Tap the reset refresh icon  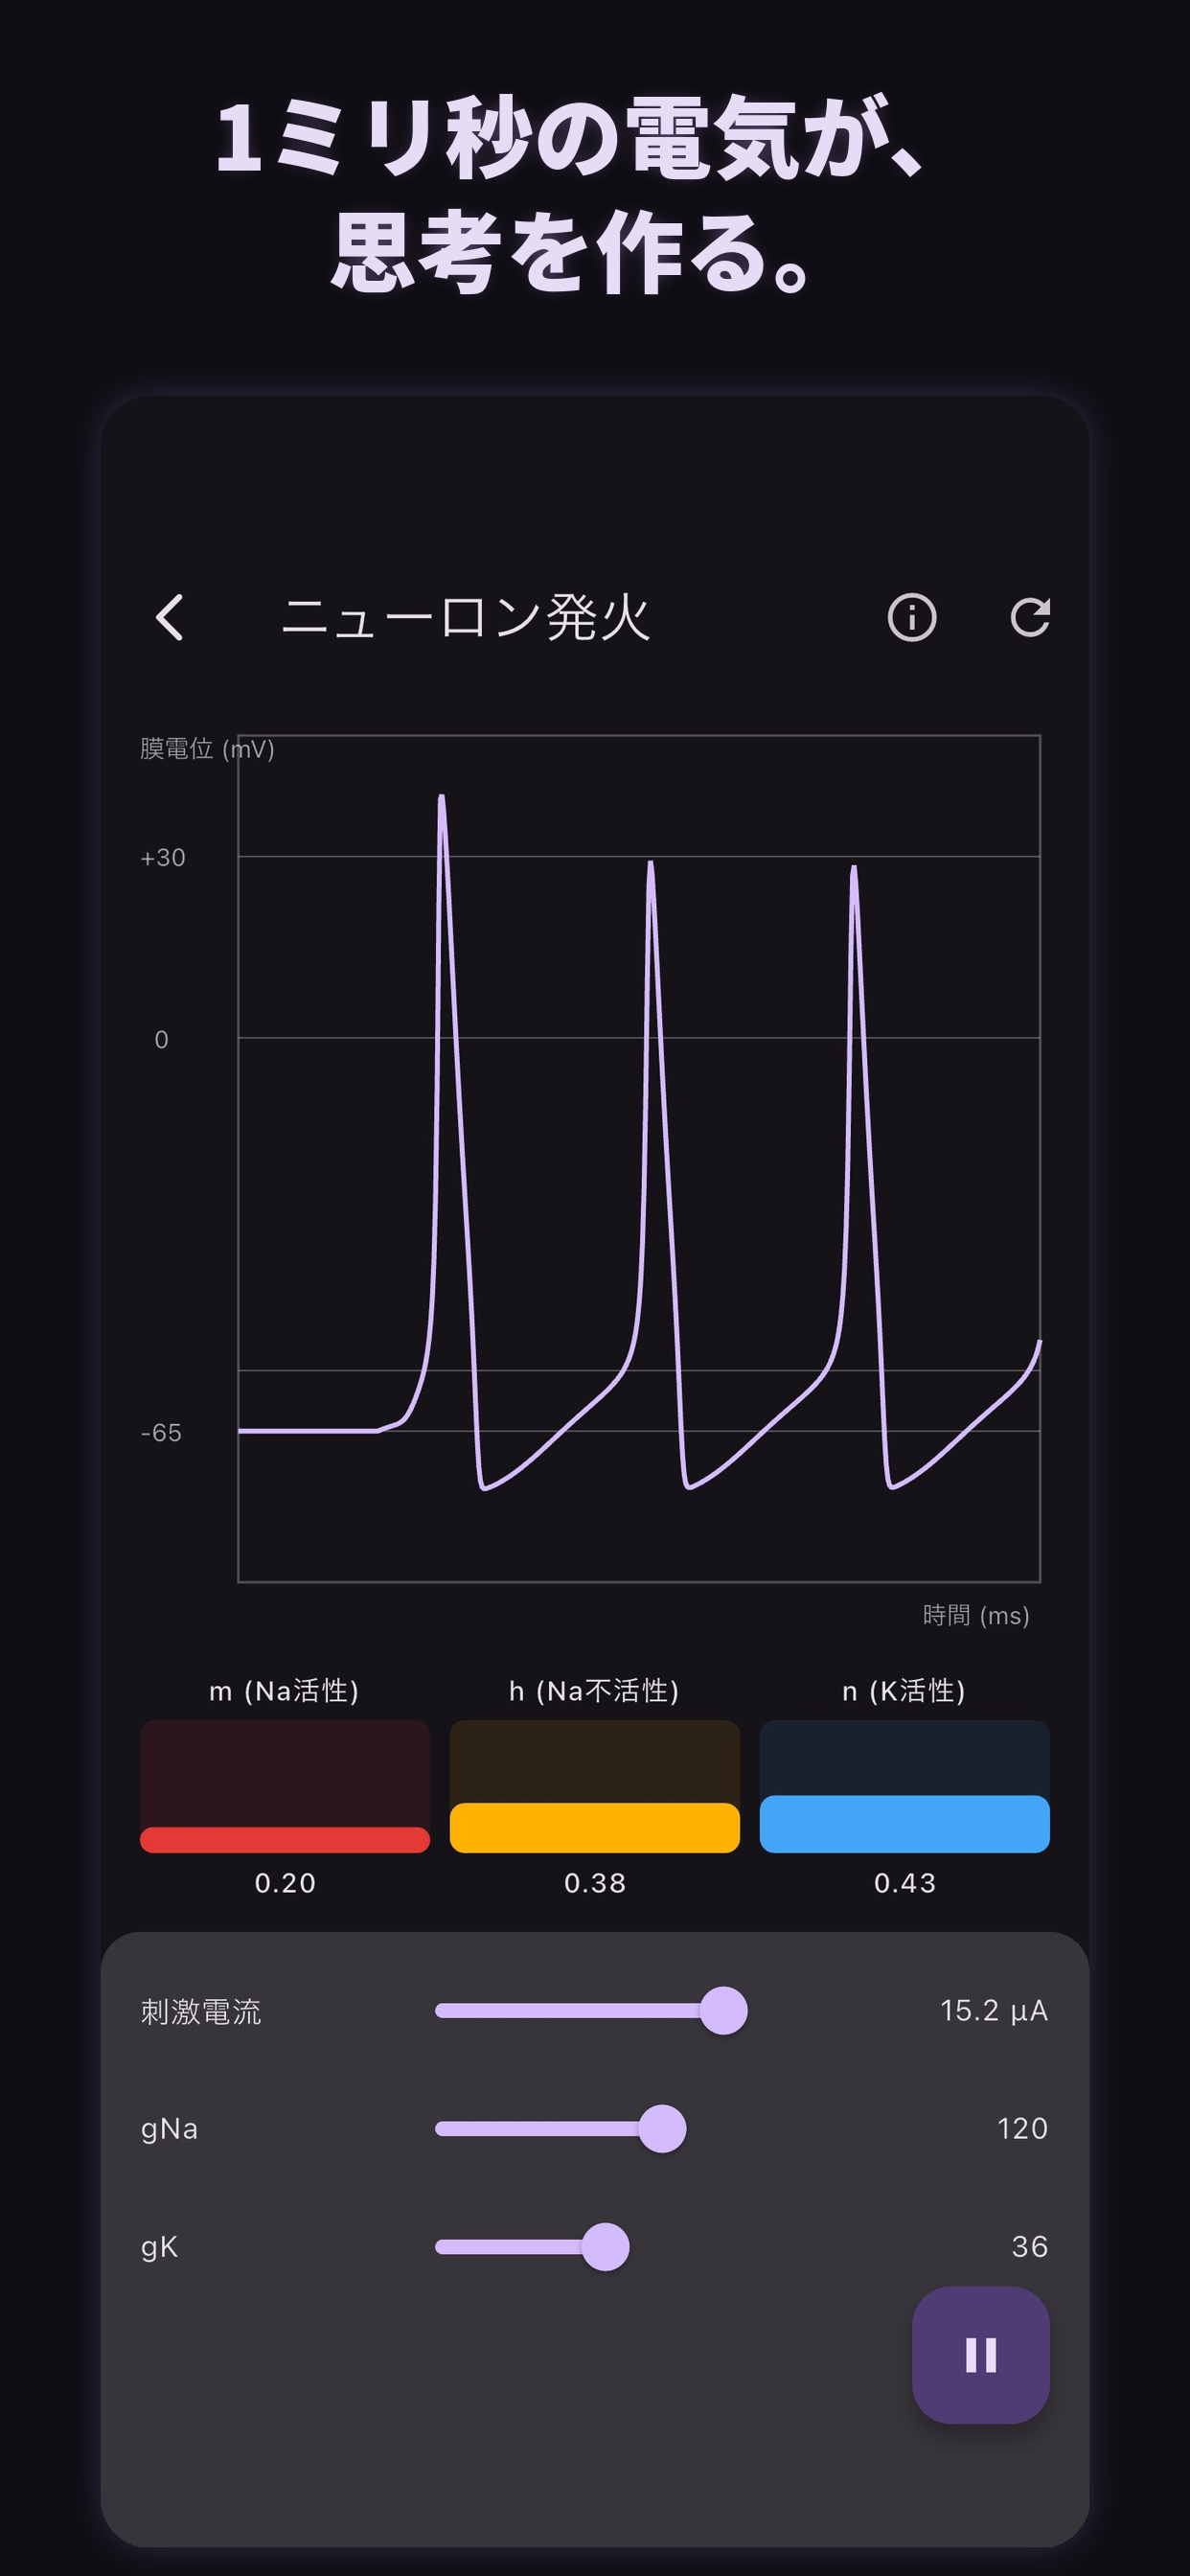[1030, 617]
